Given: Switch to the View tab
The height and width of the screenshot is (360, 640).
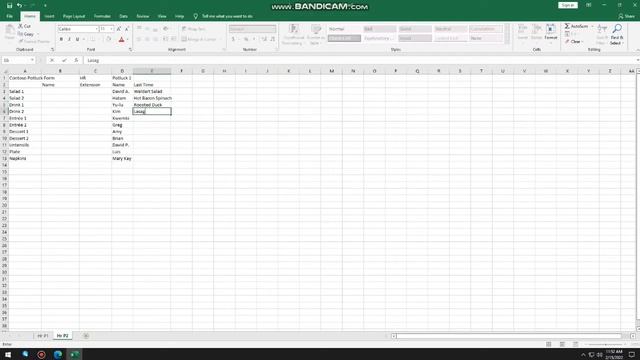Looking at the screenshot, I should [x=162, y=16].
